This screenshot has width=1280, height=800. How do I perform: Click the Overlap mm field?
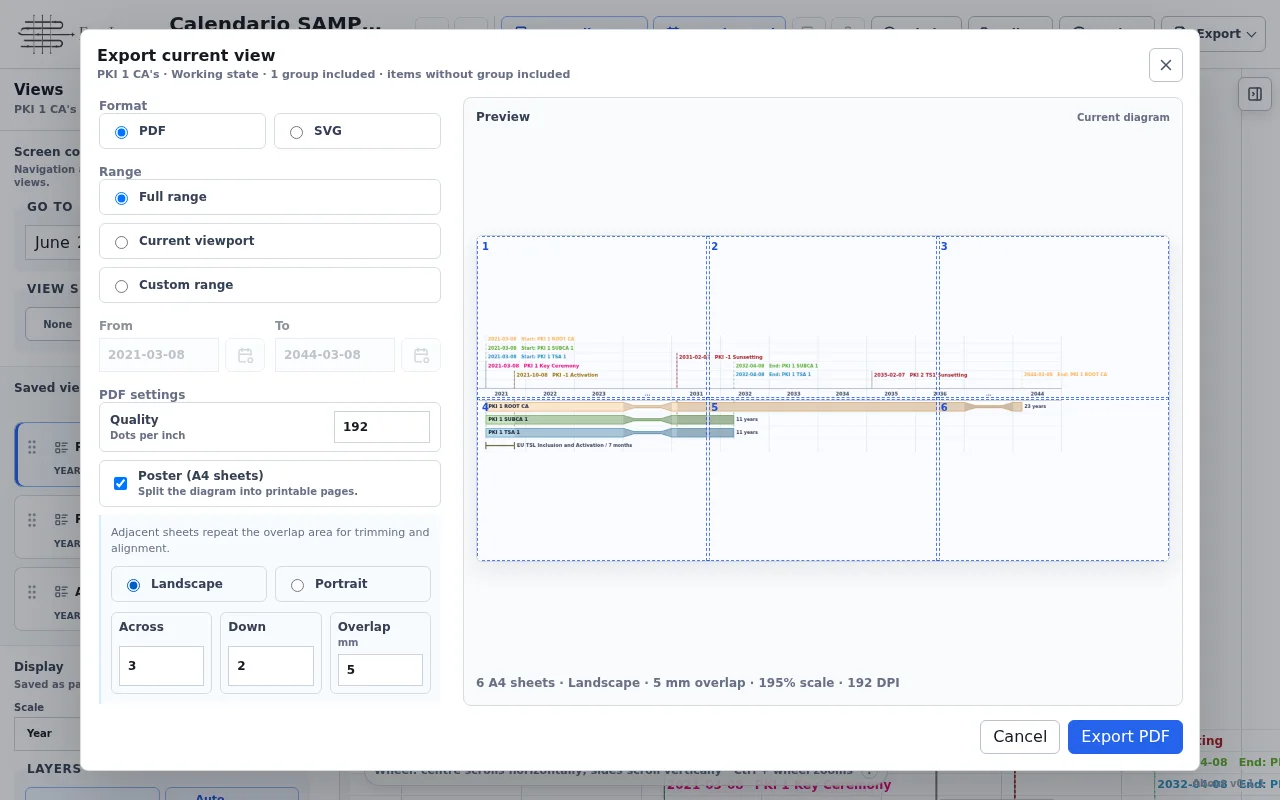pyautogui.click(x=380, y=670)
